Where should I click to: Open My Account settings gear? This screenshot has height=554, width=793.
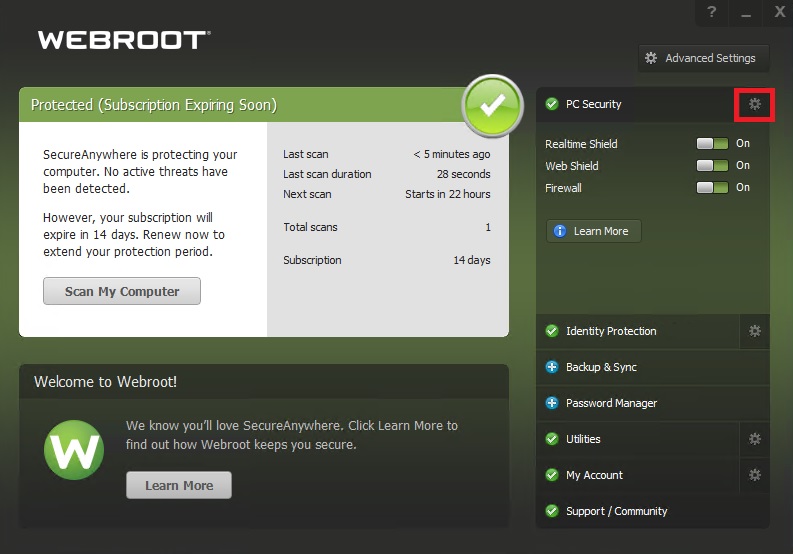click(755, 475)
